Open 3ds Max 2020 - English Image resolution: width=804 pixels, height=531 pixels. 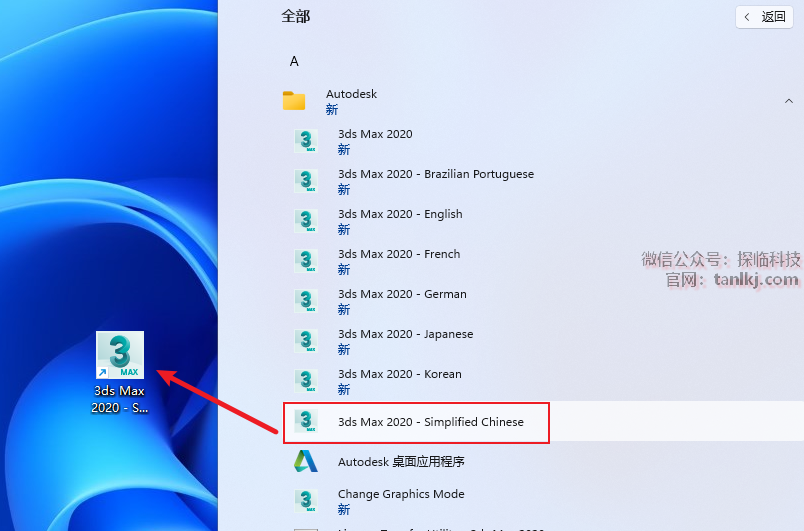click(400, 214)
